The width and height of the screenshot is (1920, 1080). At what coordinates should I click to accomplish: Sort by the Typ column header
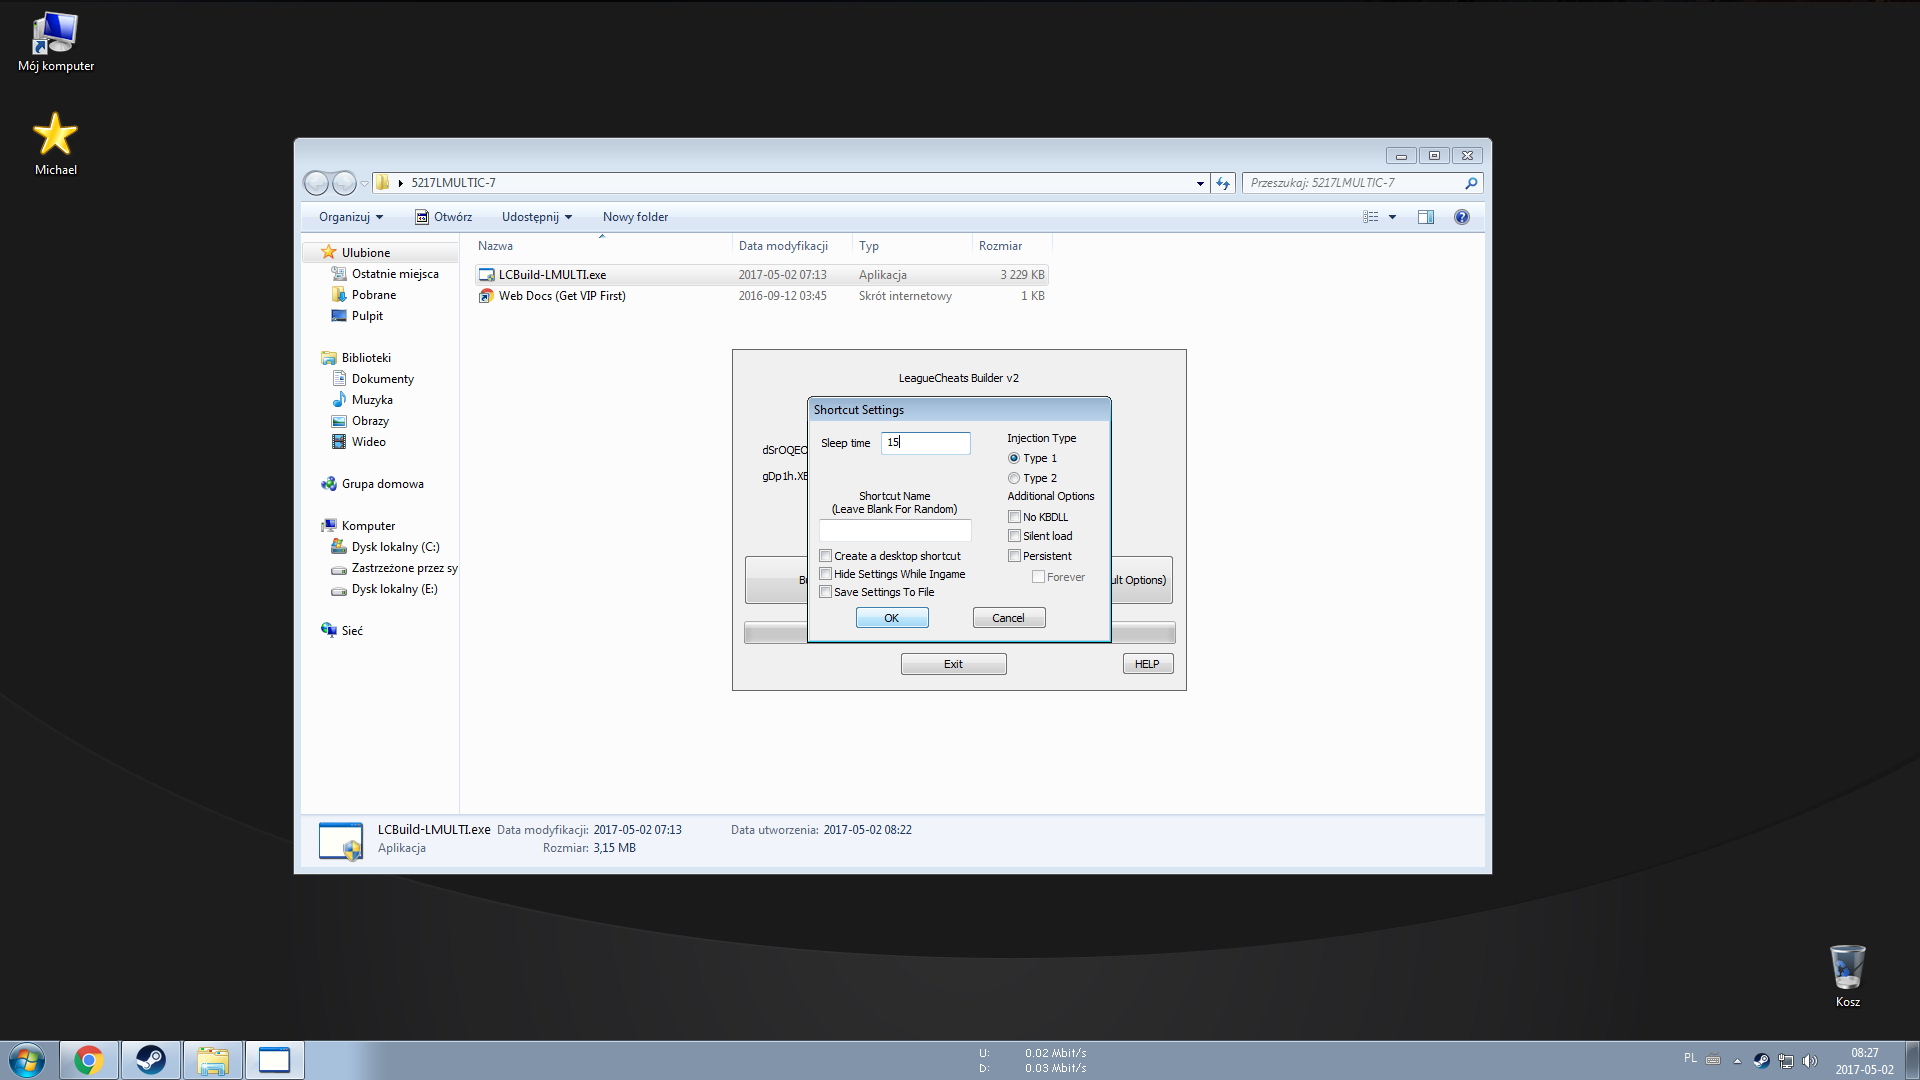[912, 246]
